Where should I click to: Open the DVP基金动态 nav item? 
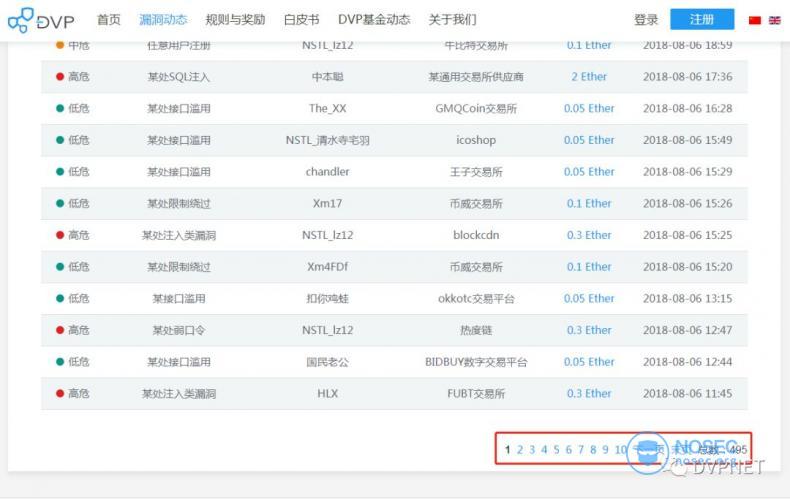374,20
